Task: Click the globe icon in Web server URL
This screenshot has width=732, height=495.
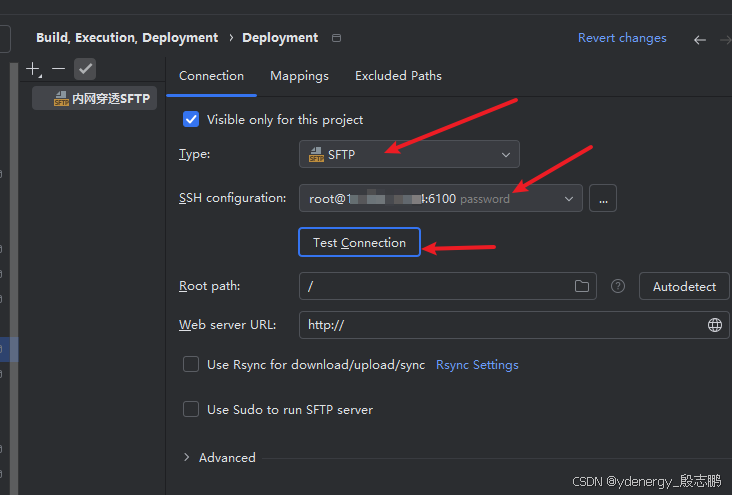Action: 715,325
